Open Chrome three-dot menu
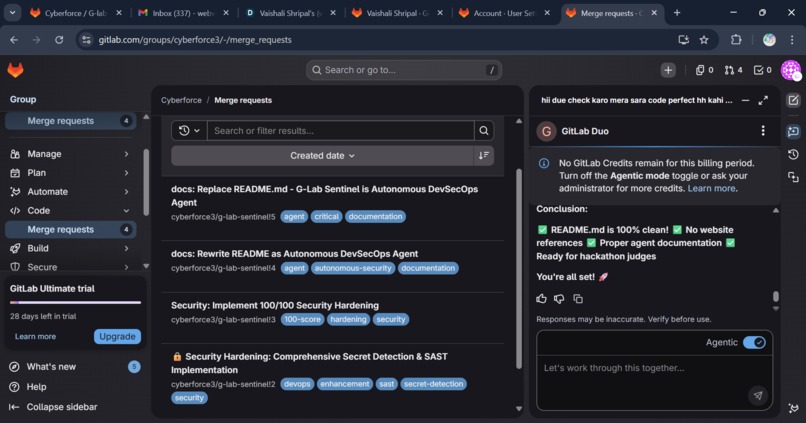This screenshot has width=806, height=423. click(792, 40)
